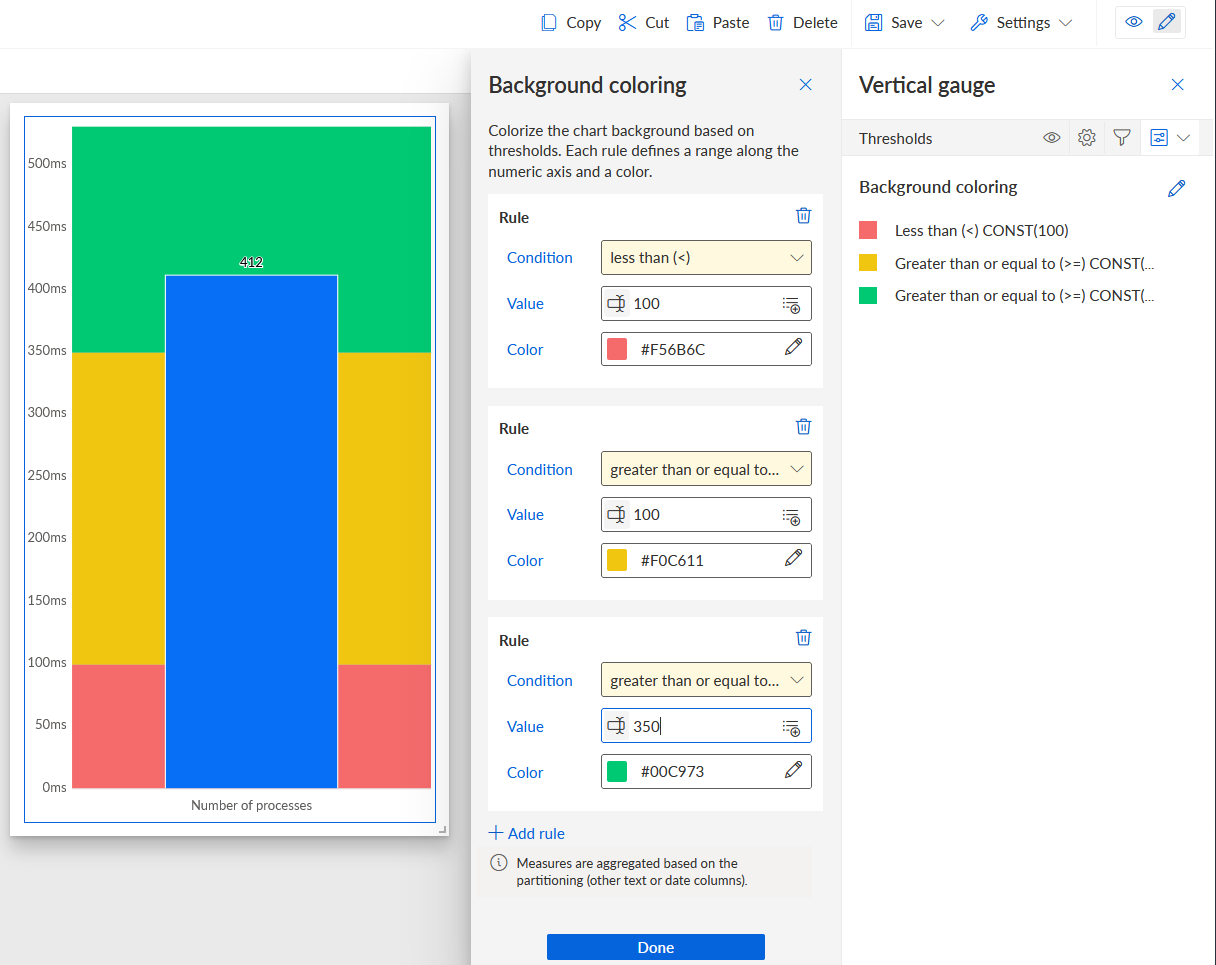Open the Settings dropdown menu
Viewport: 1216px width, 965px height.
(x=1021, y=22)
